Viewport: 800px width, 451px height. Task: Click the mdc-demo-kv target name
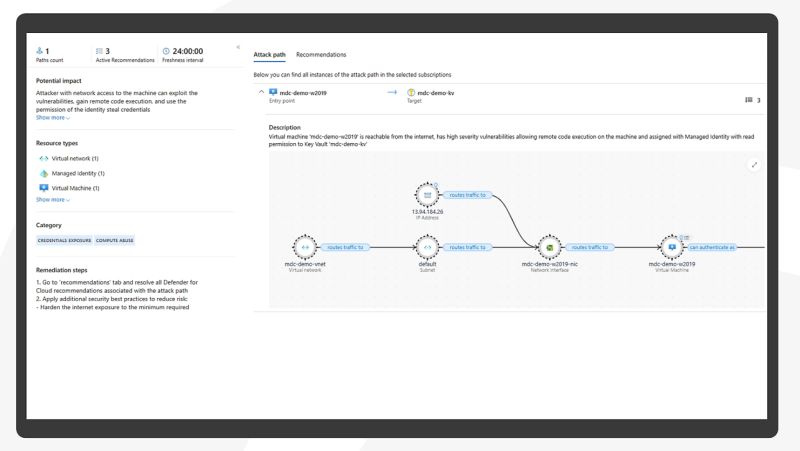436,93
